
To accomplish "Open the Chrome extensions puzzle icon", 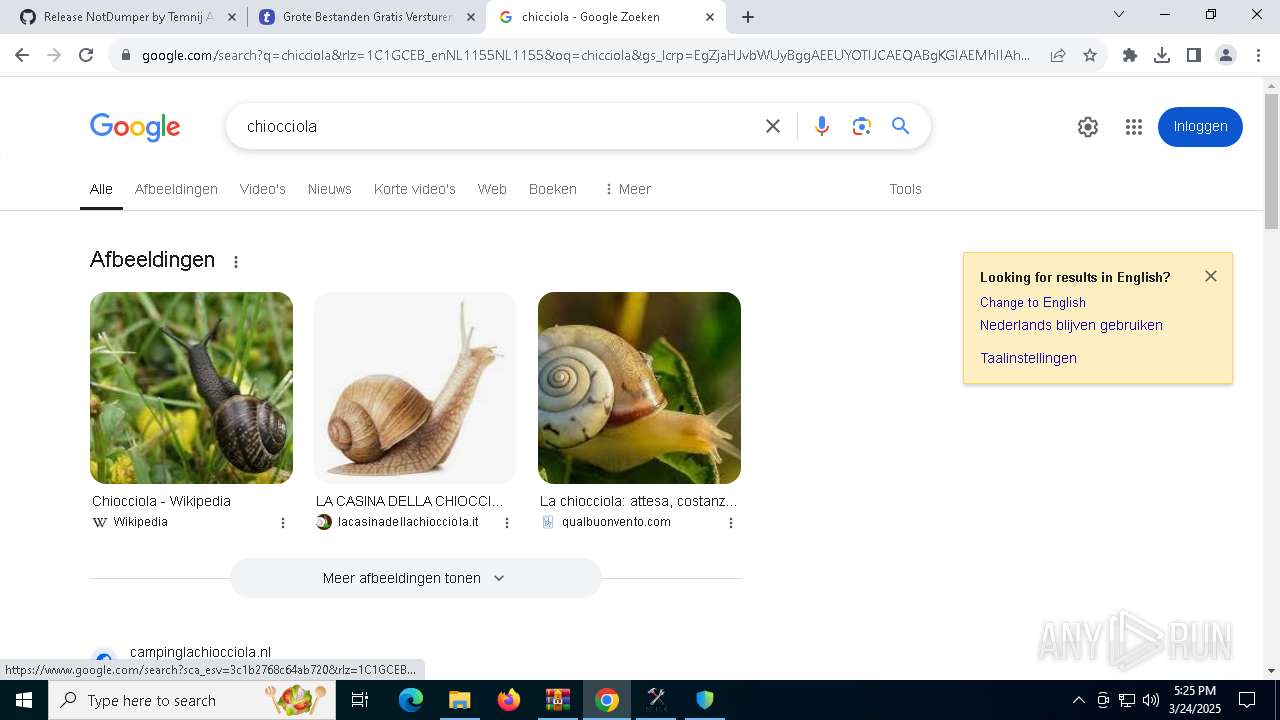I will [1130, 55].
